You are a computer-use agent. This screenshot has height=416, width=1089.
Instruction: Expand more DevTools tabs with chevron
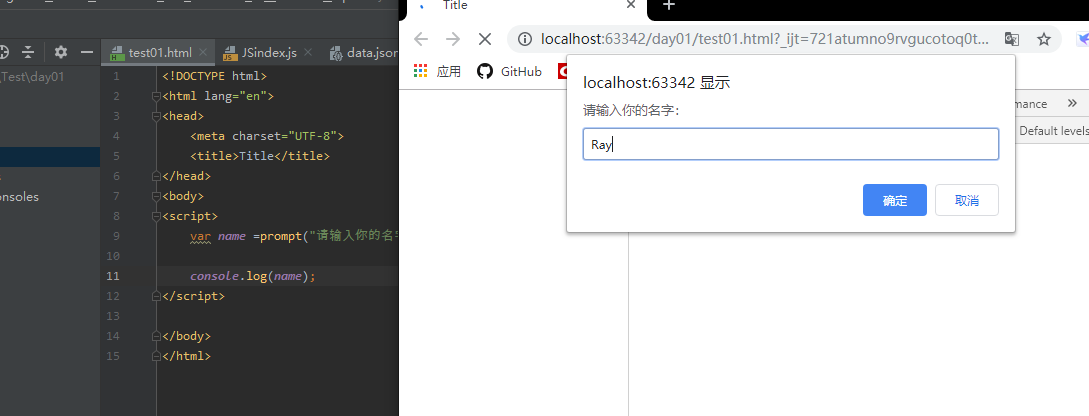[x=1072, y=103]
